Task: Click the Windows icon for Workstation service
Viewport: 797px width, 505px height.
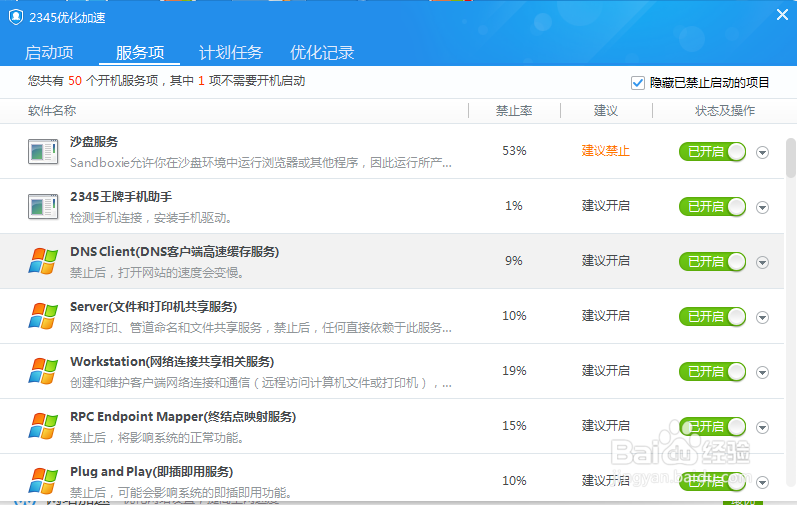Action: (43, 371)
